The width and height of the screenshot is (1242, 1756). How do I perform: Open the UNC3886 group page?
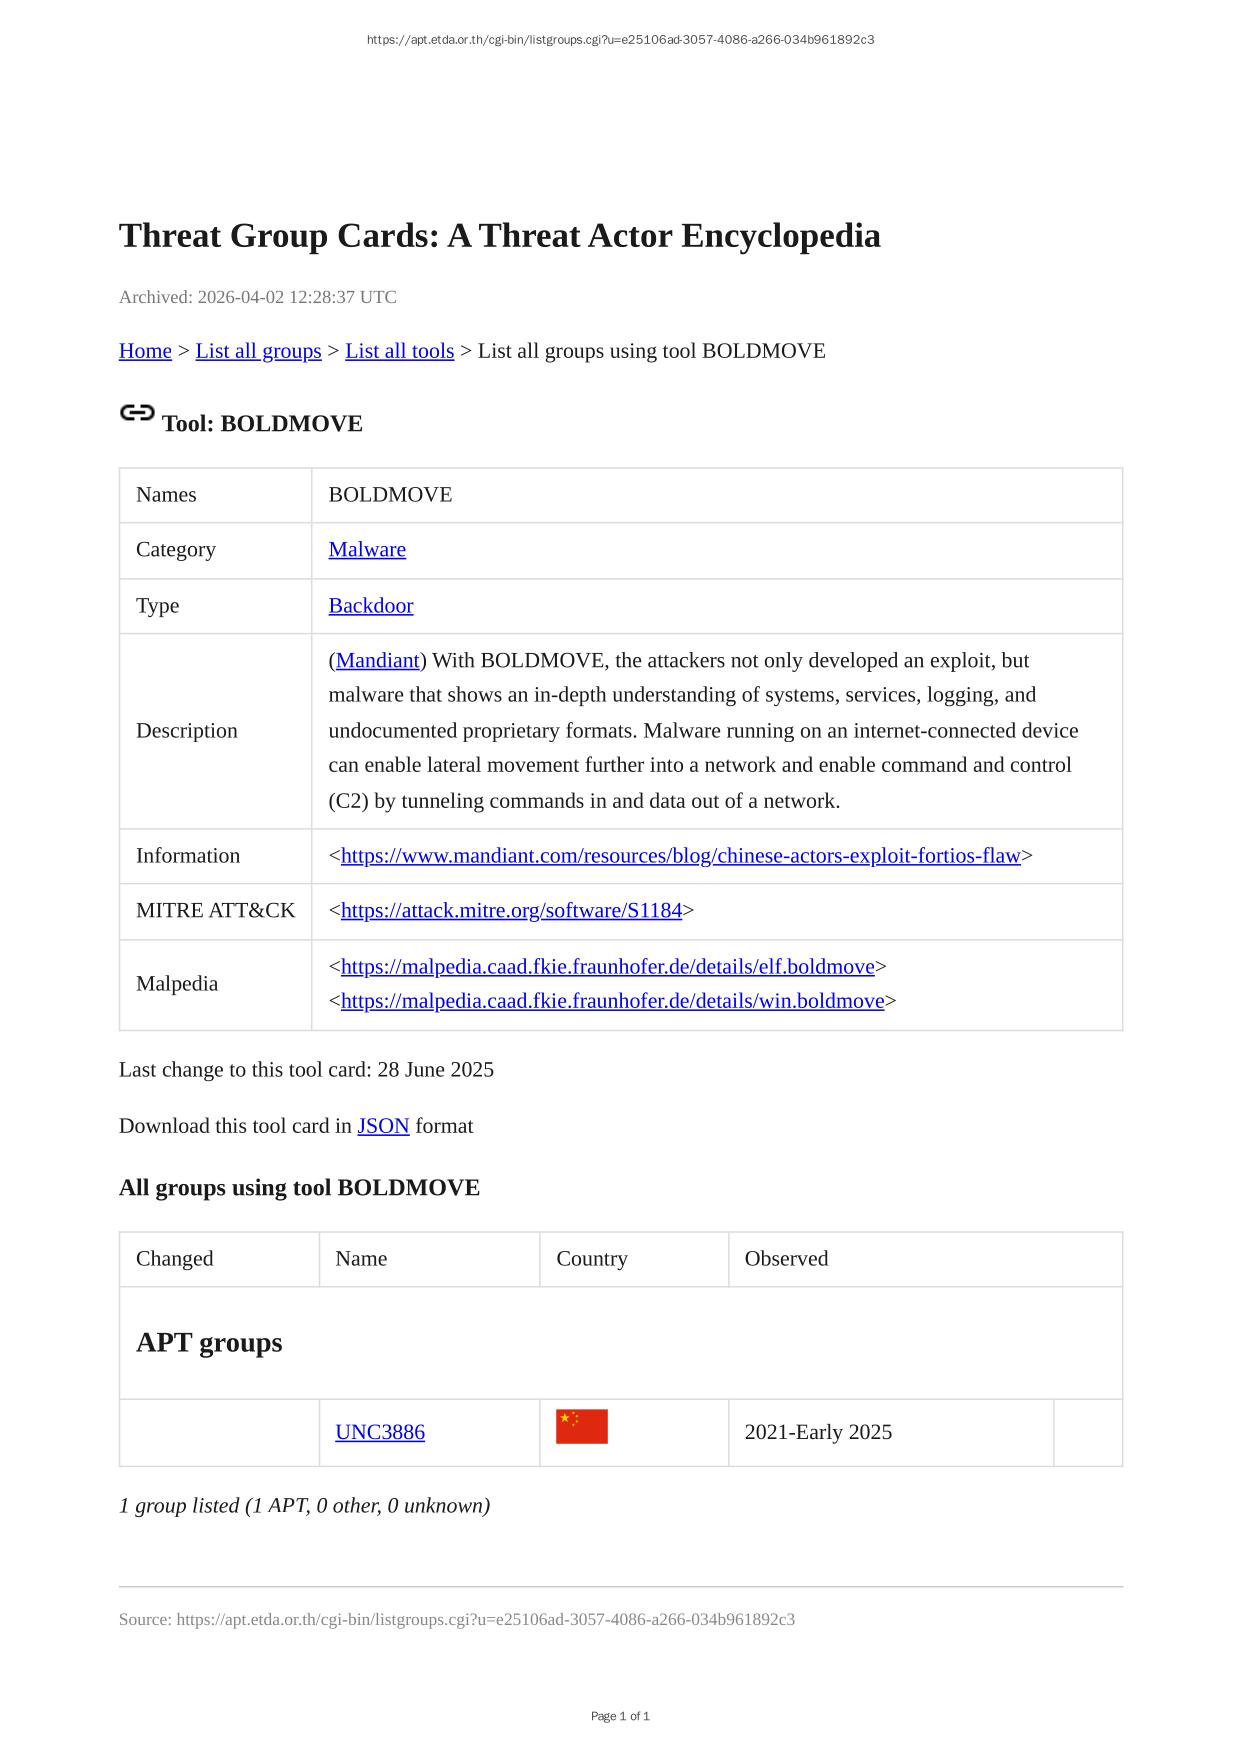pyautogui.click(x=380, y=1432)
